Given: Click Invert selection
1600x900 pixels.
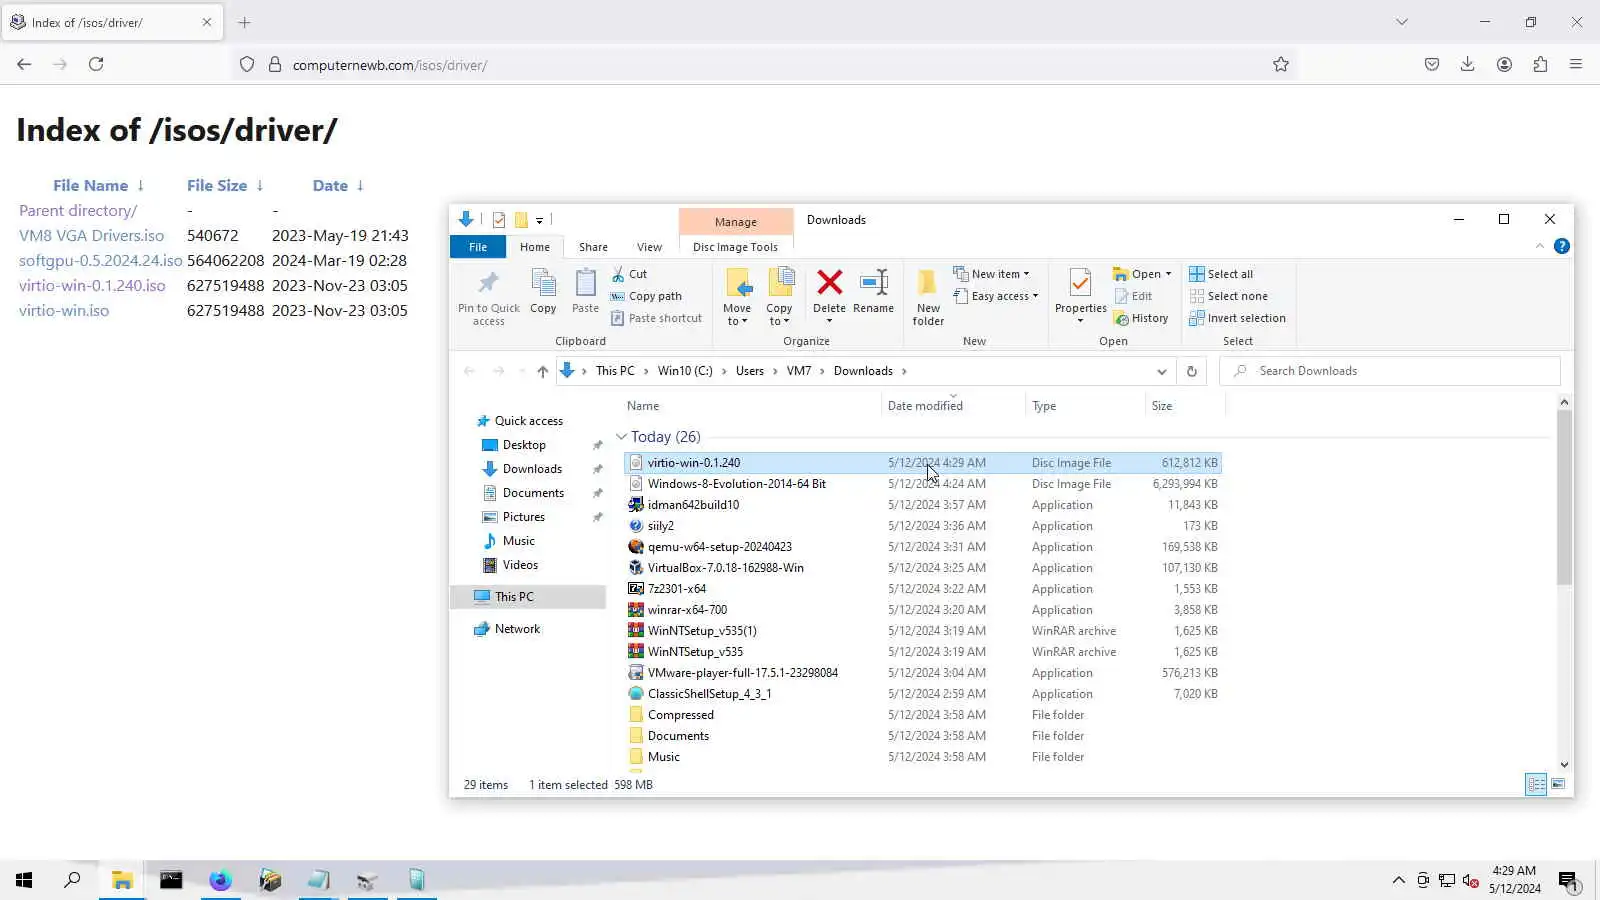Looking at the screenshot, I should point(1237,318).
